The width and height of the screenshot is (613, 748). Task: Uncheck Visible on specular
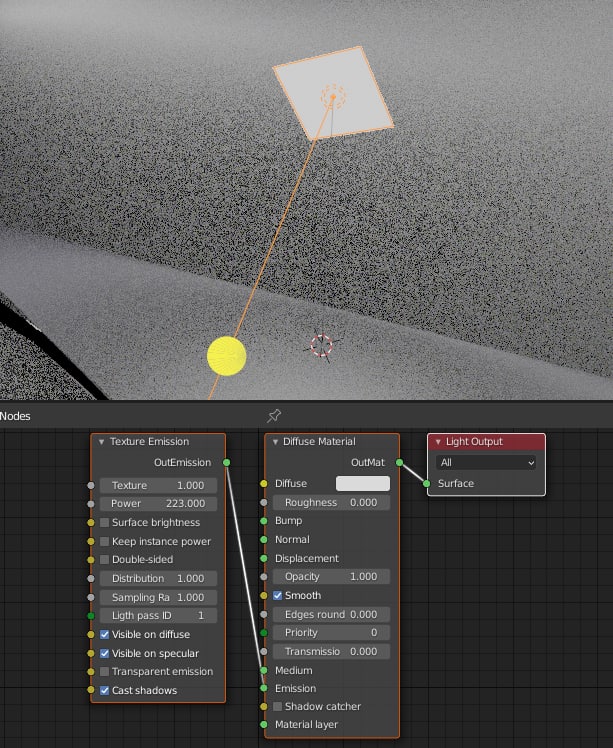pos(104,654)
